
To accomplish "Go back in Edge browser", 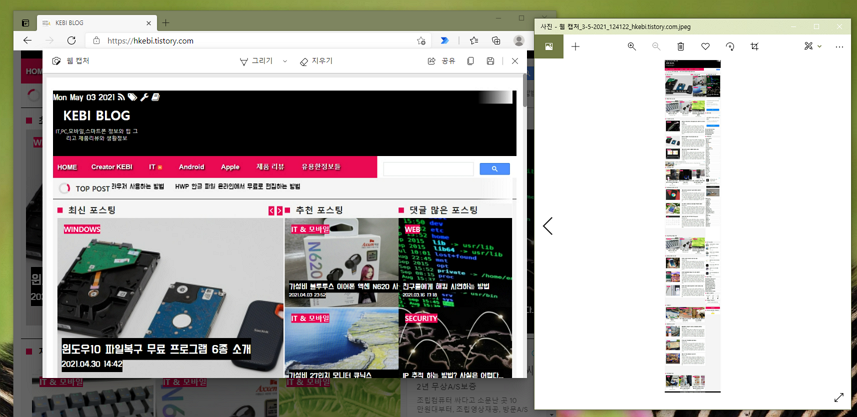I will click(27, 40).
